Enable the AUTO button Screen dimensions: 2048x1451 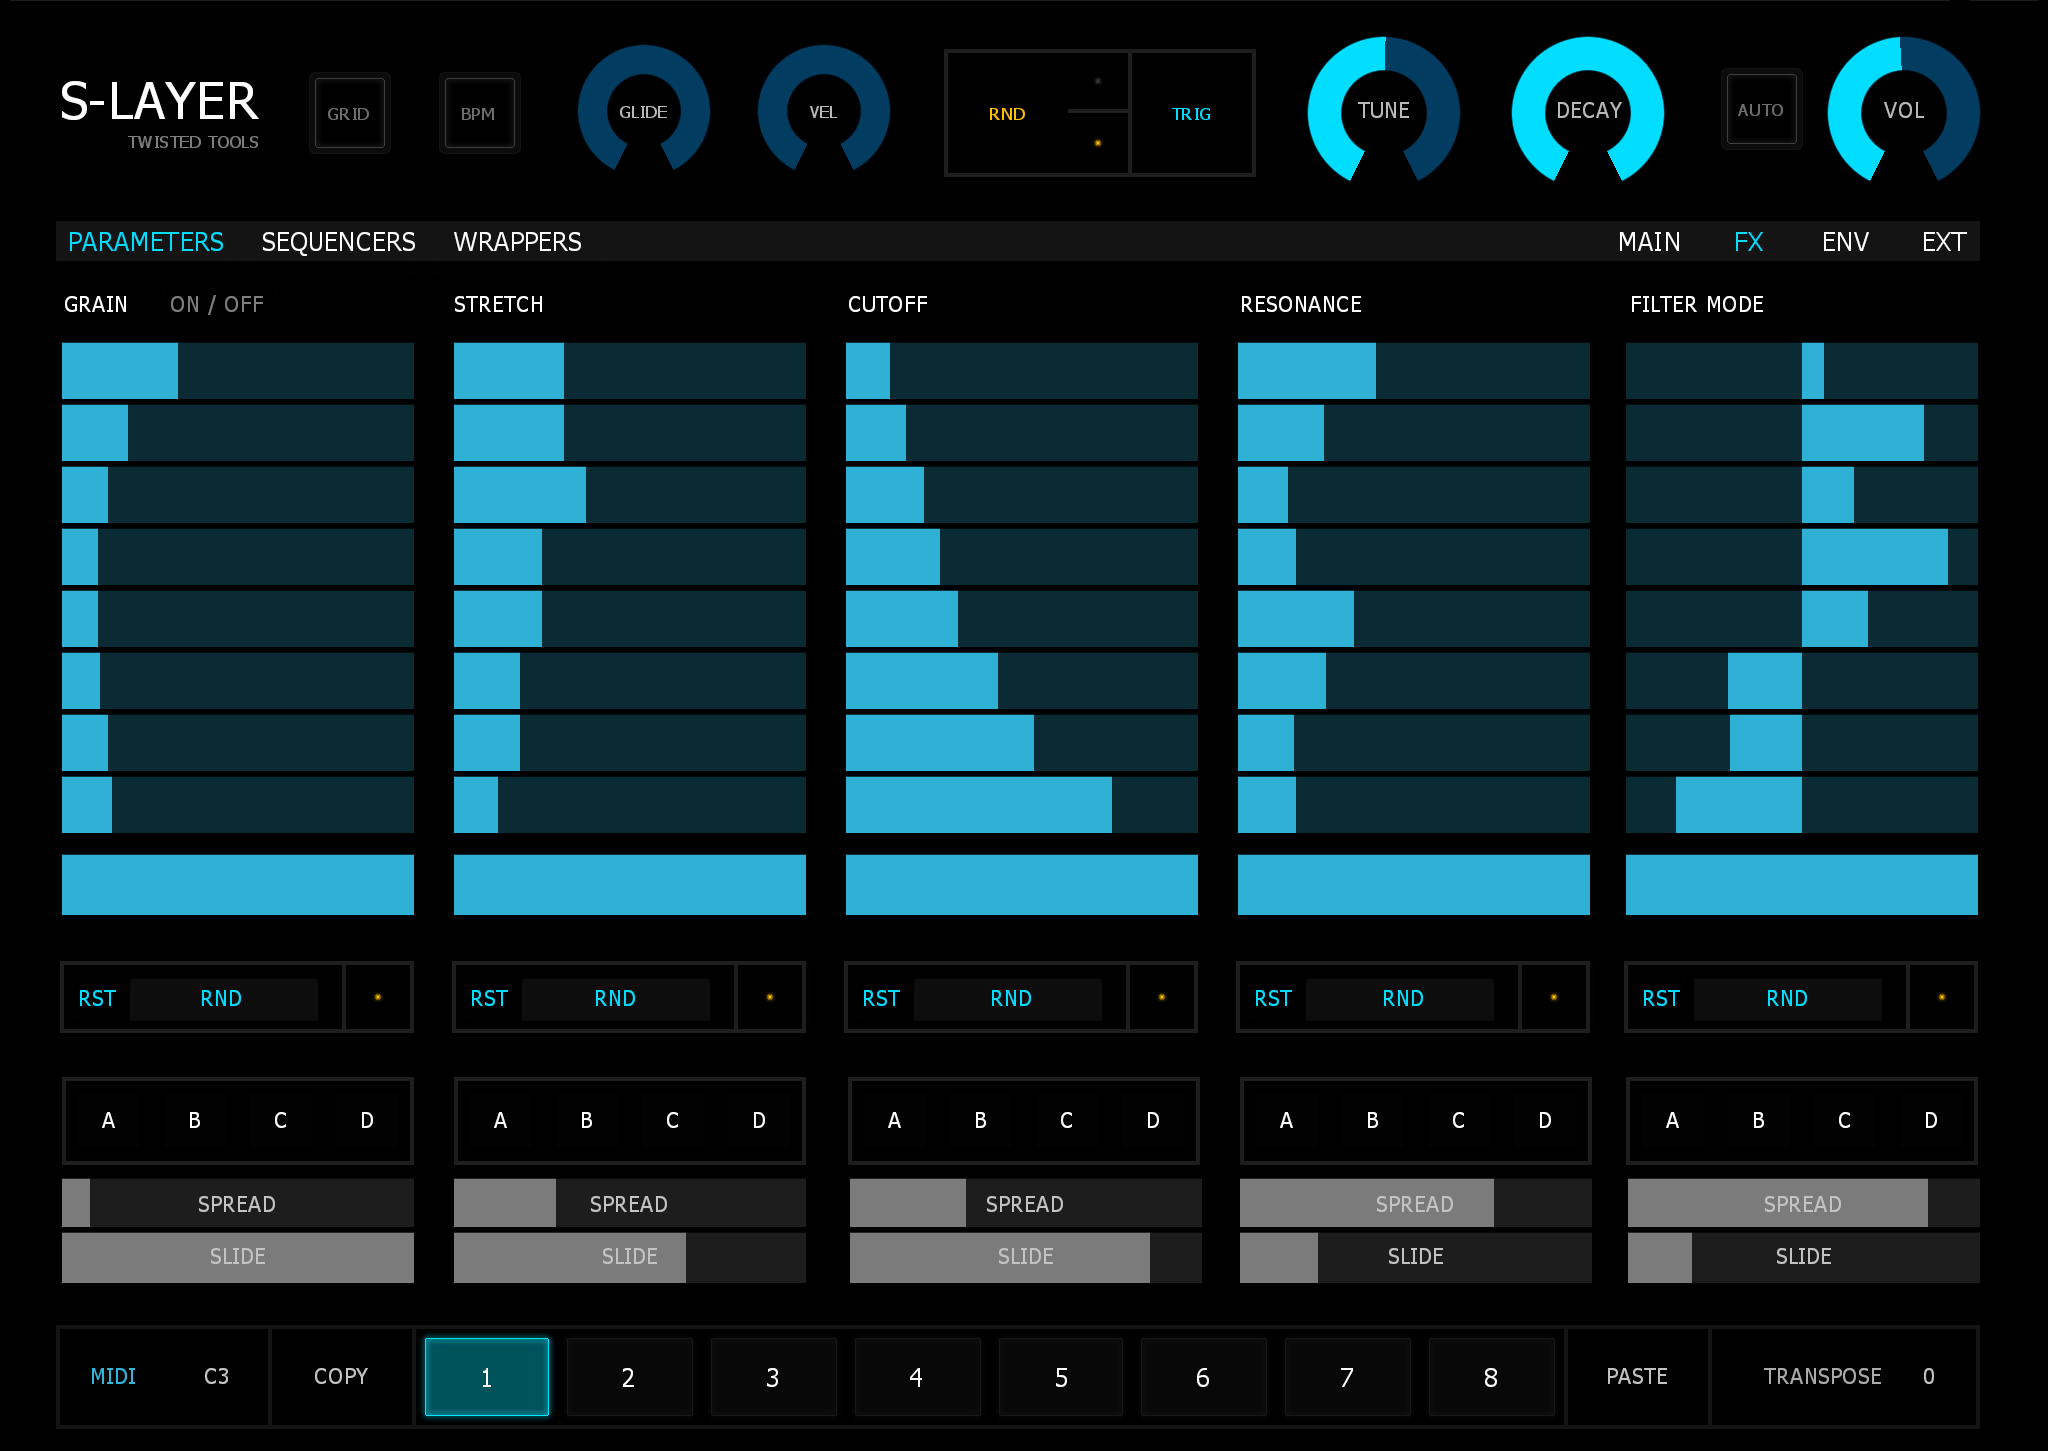point(1760,110)
